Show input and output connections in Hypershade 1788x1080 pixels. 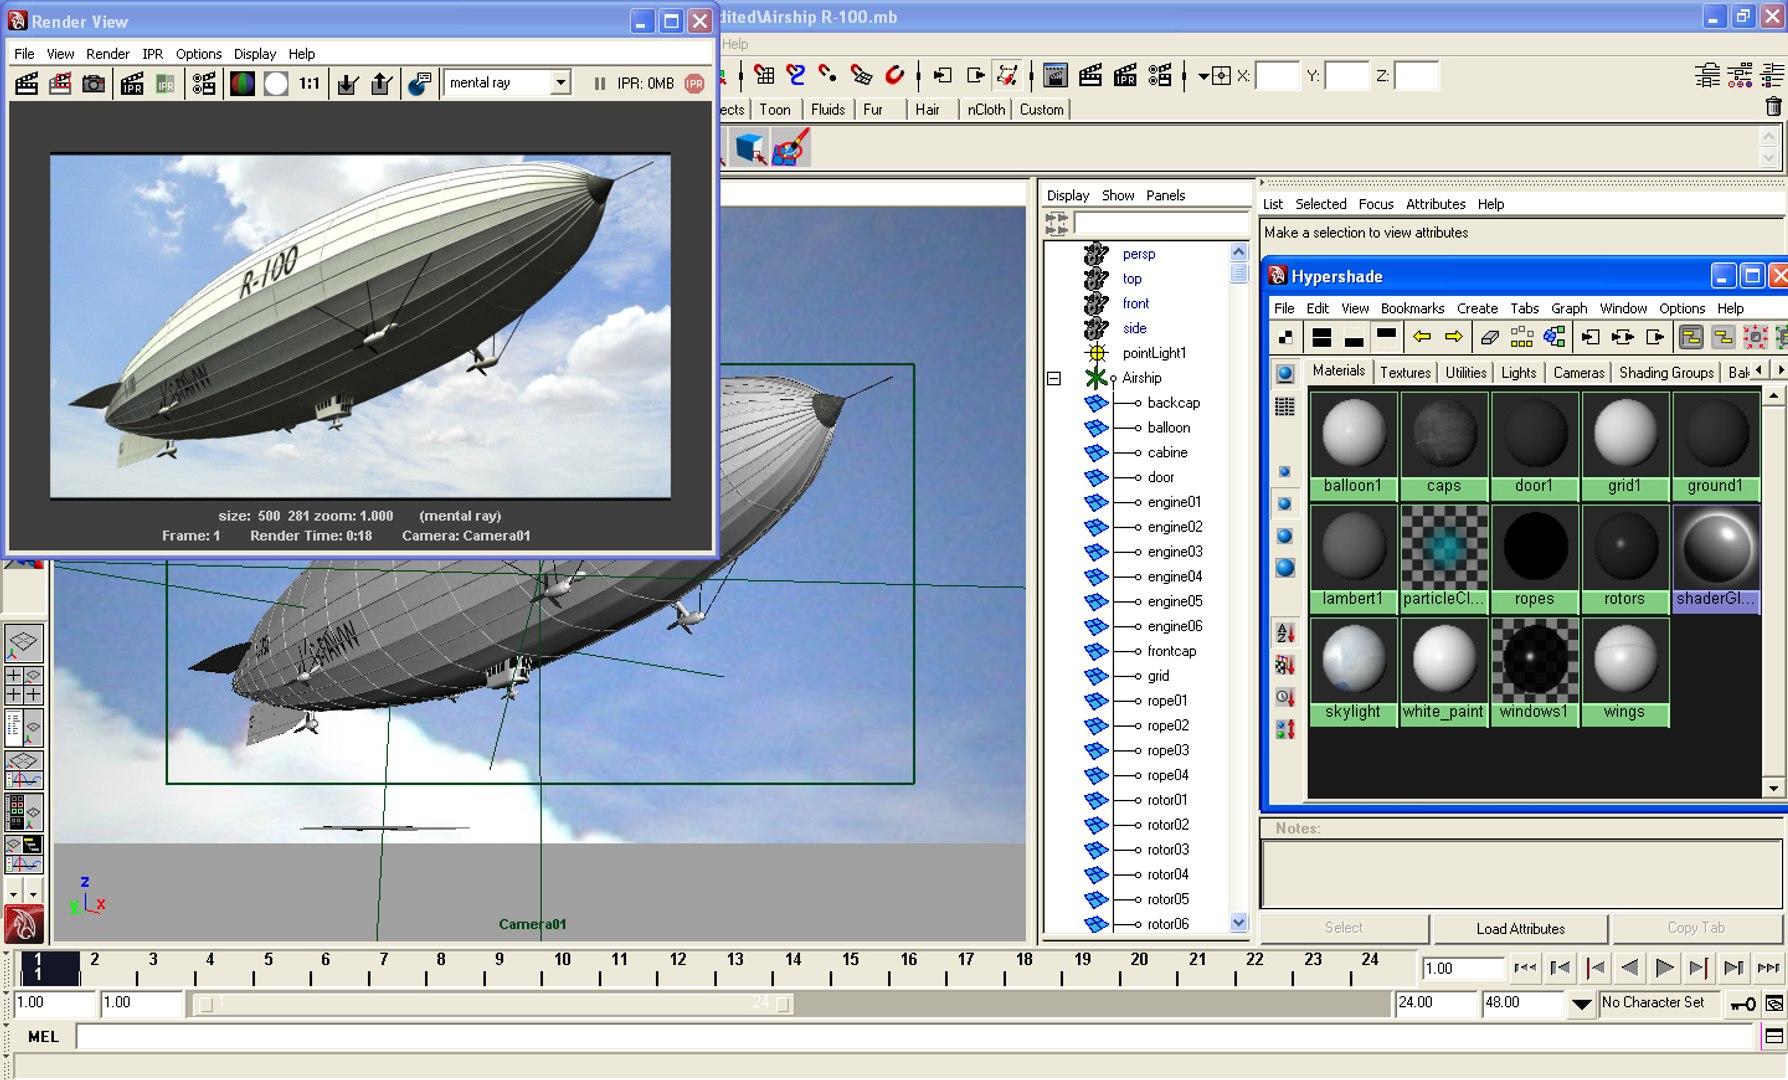[x=1623, y=337]
